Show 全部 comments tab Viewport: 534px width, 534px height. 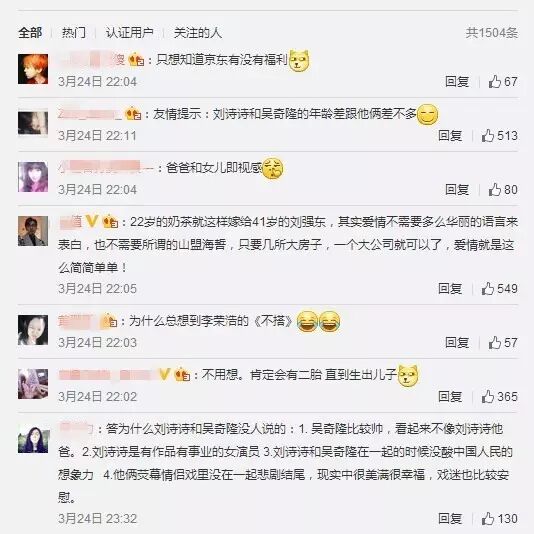pyautogui.click(x=30, y=33)
